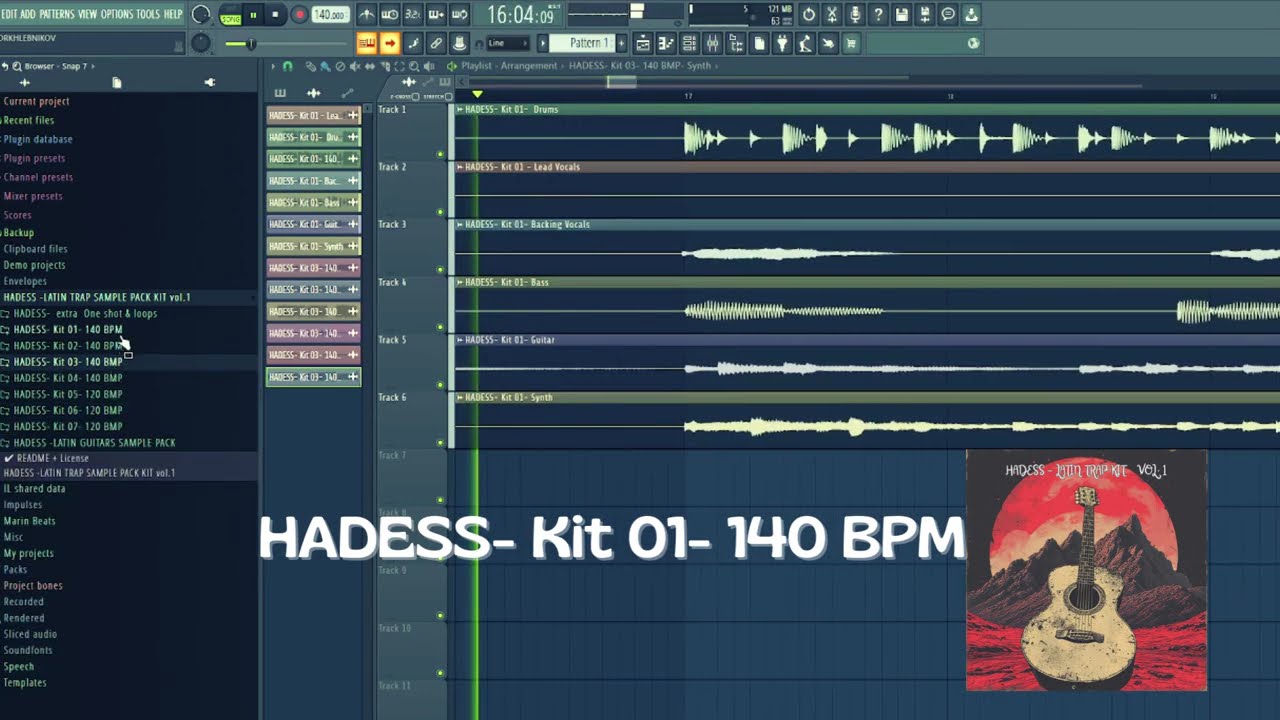Open the EDIT menu
Viewport: 1280px width, 720px height.
pyautogui.click(x=9, y=14)
